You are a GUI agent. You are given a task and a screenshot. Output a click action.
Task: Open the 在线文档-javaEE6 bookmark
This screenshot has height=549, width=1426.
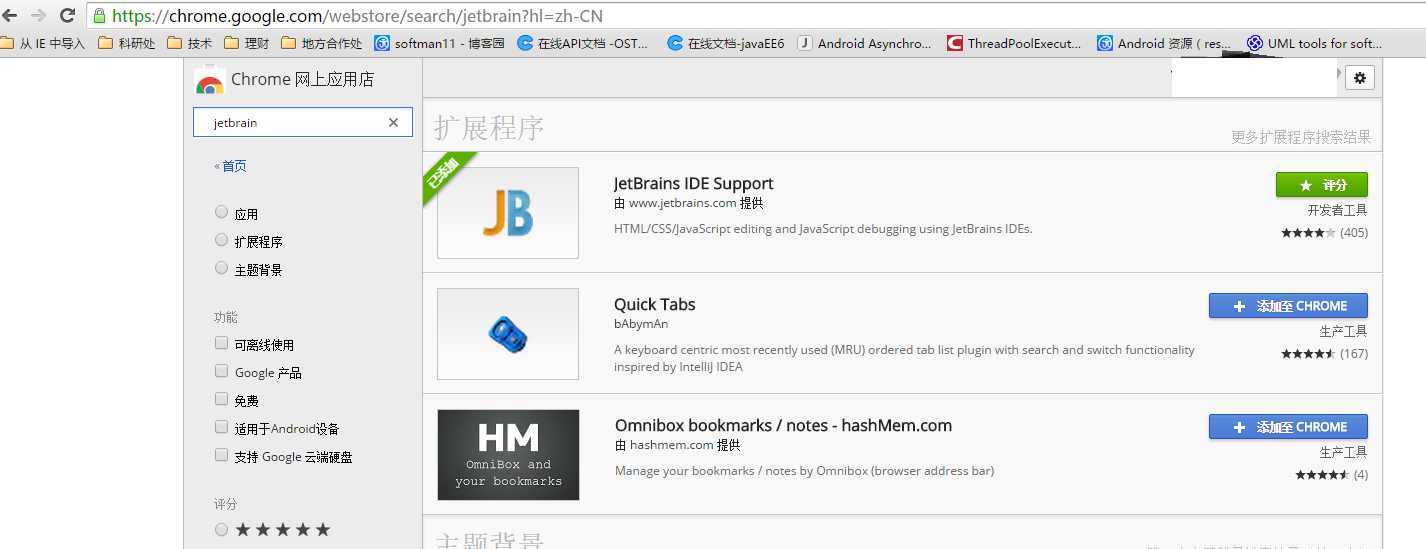point(725,43)
